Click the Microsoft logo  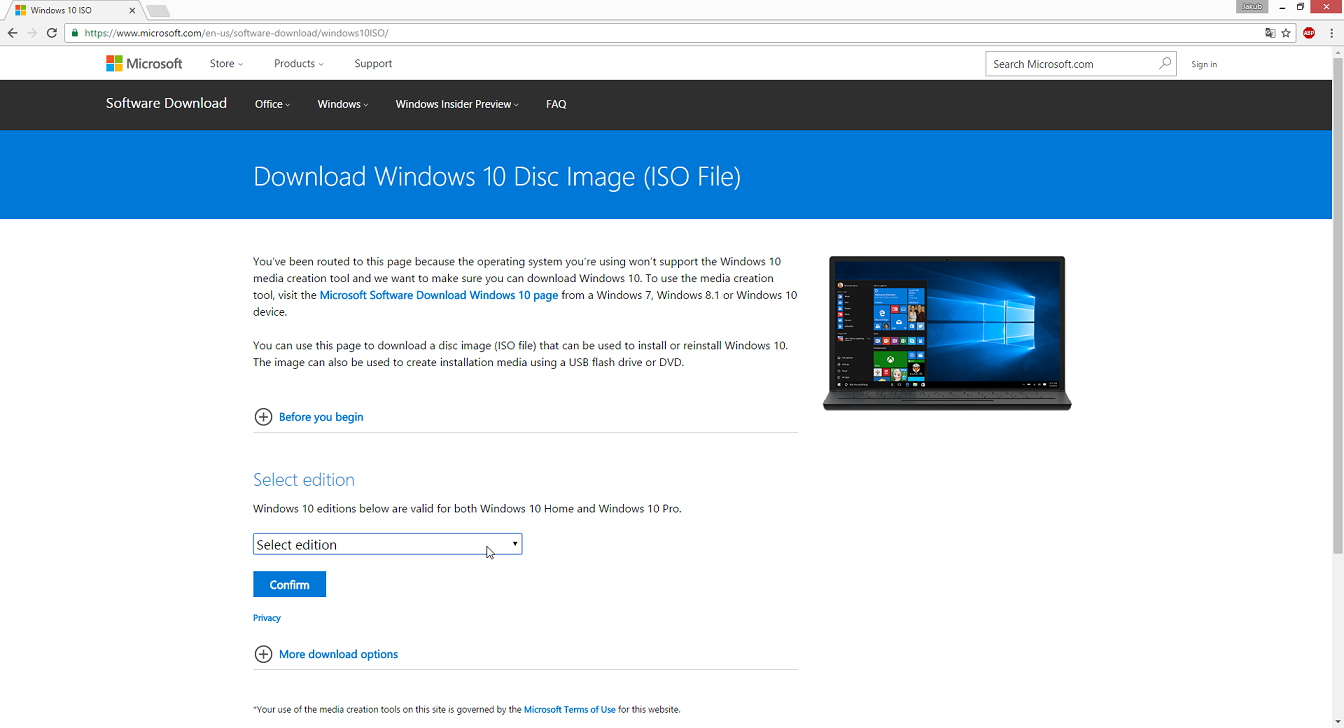tap(144, 64)
